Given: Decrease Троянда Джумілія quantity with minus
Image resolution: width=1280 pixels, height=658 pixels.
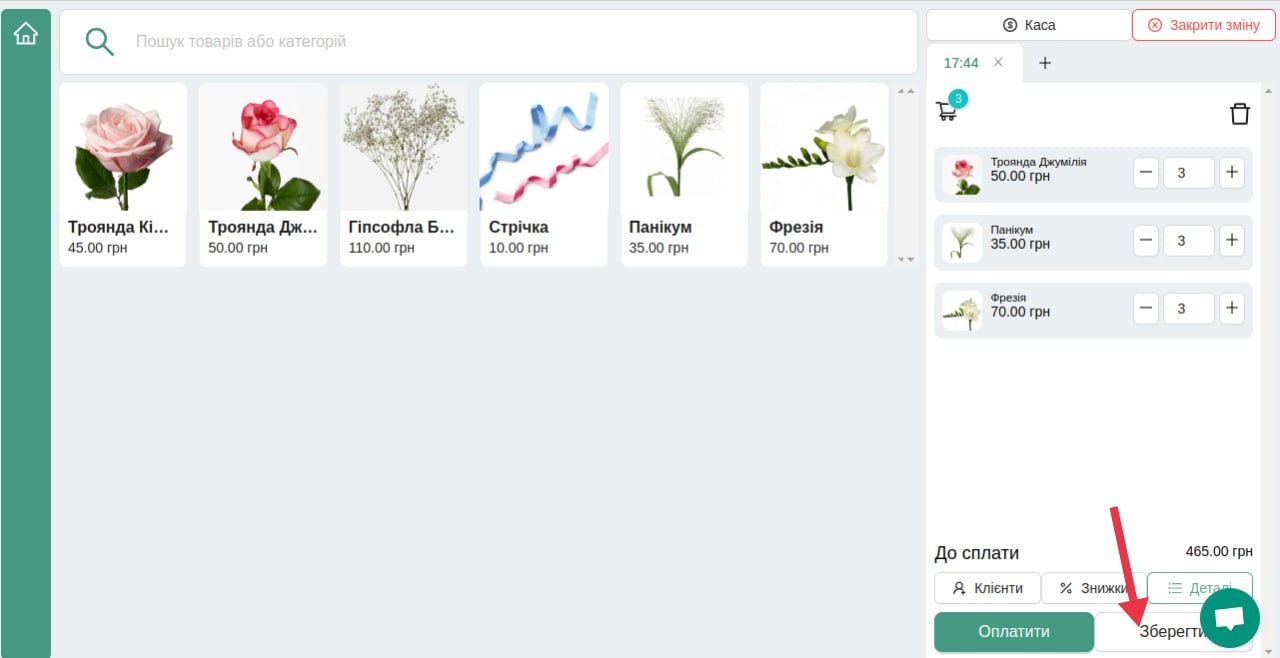Looking at the screenshot, I should tap(1147, 173).
